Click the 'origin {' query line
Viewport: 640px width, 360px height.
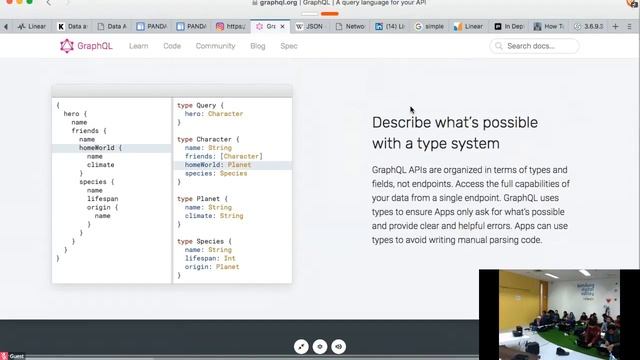pyautogui.click(x=102, y=207)
